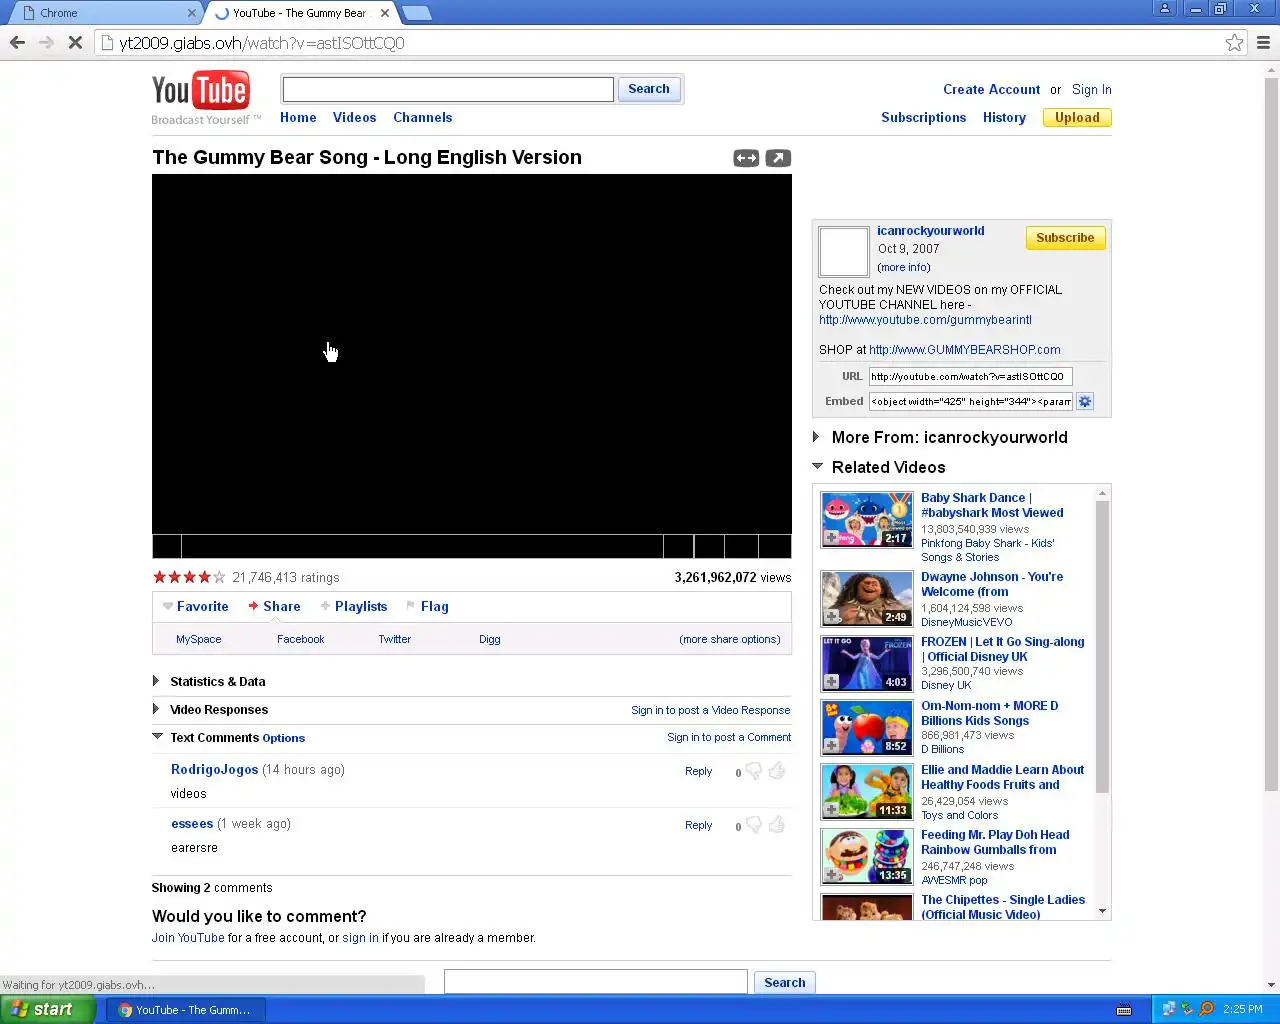1280x1024 pixels.
Task: Click the (more info) description expander
Action: 904,267
